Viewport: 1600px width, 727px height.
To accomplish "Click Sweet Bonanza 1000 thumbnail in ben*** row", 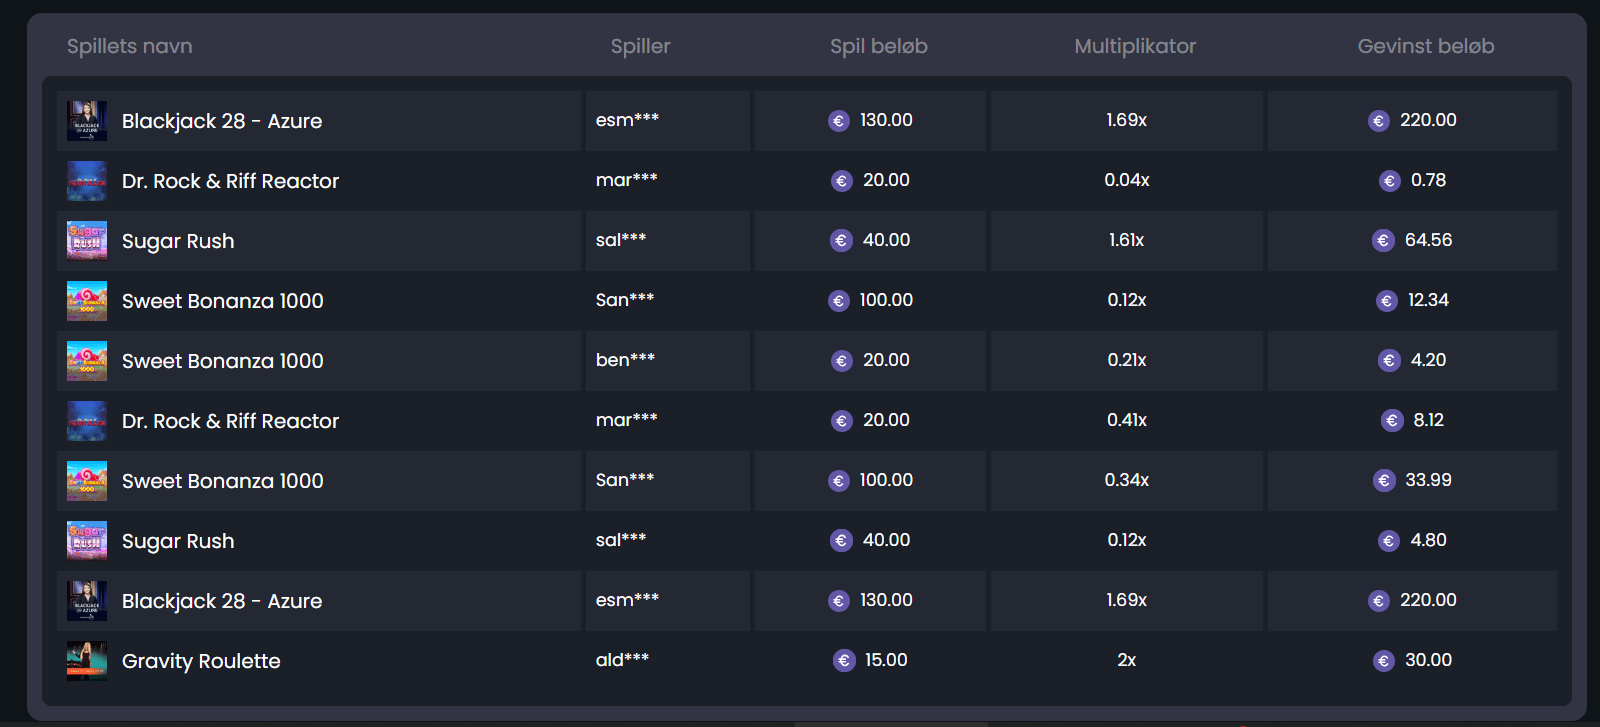I will tap(87, 361).
